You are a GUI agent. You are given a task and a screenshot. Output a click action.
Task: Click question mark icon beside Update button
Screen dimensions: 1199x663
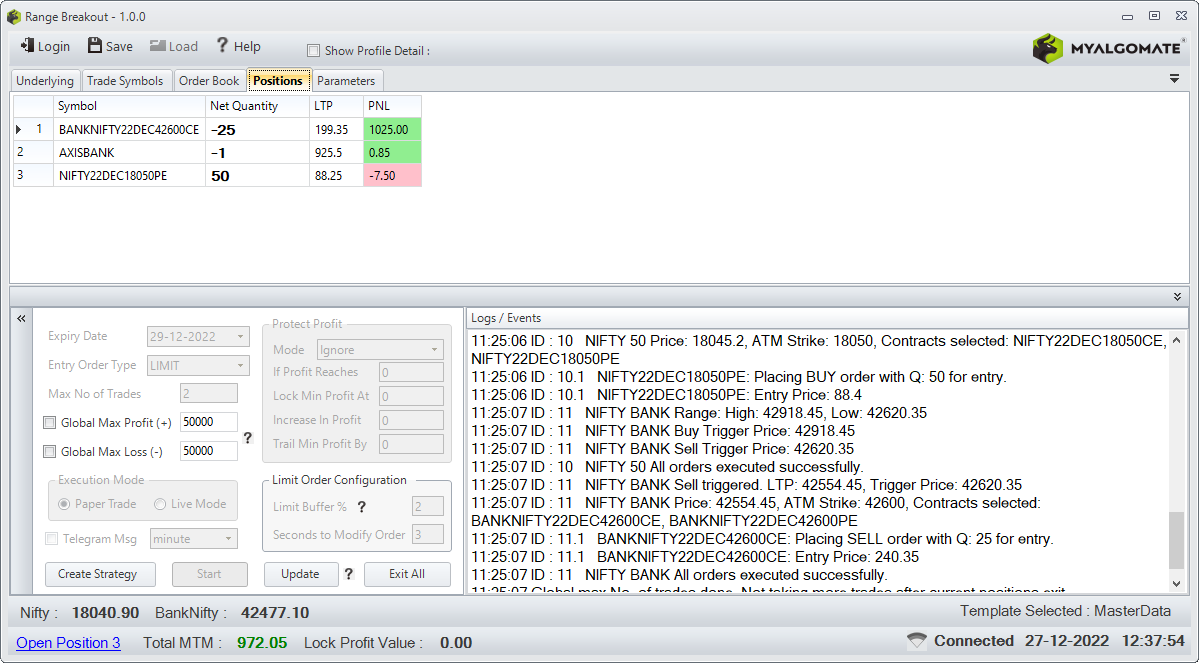(x=349, y=574)
